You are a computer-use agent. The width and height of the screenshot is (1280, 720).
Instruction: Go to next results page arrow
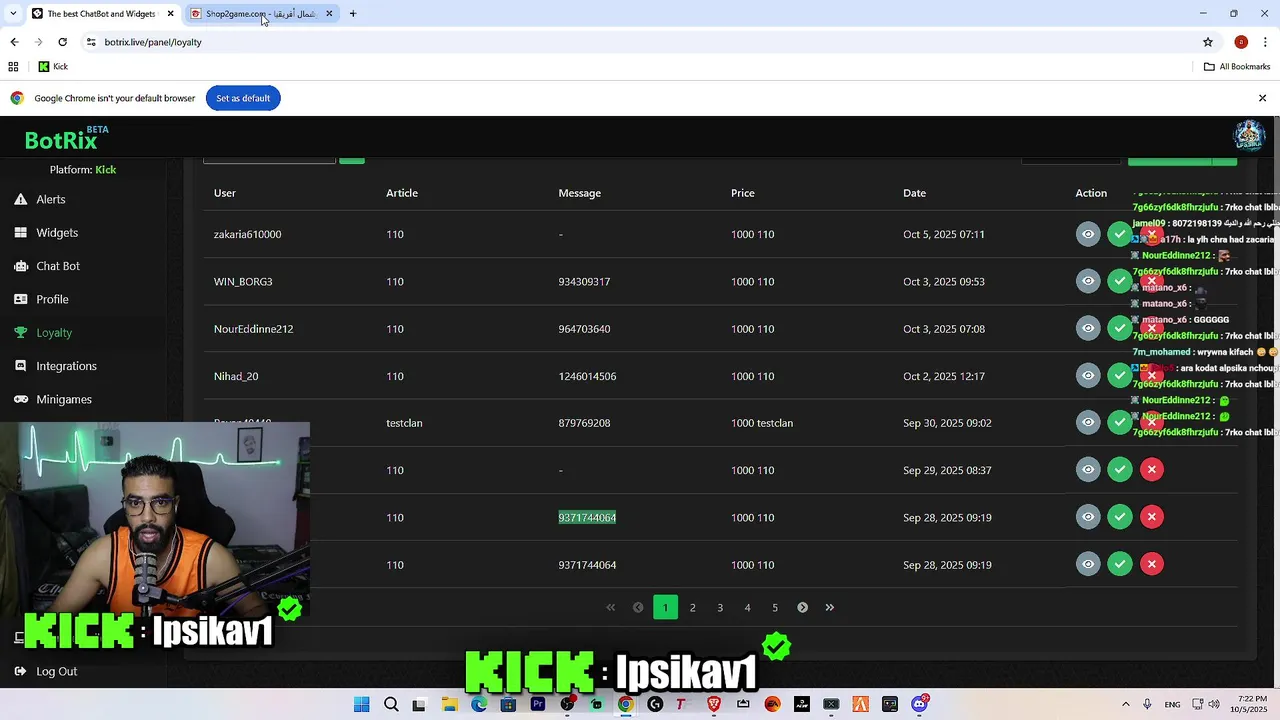802,607
